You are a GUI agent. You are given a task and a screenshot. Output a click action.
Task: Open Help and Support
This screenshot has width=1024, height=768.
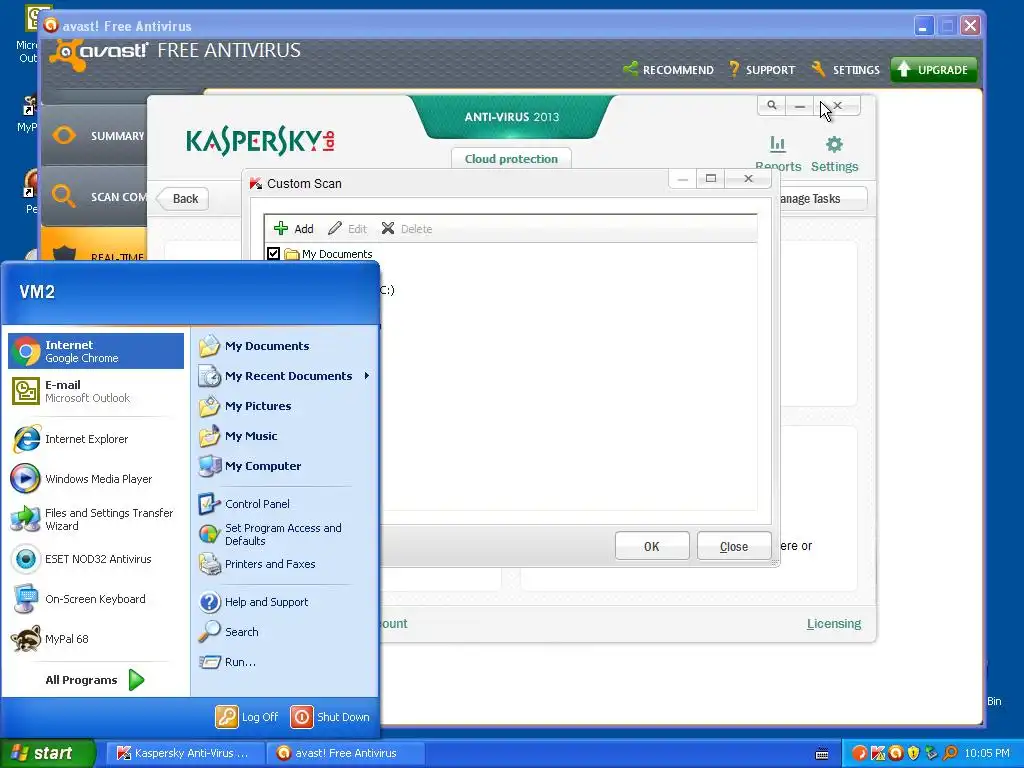(284, 602)
